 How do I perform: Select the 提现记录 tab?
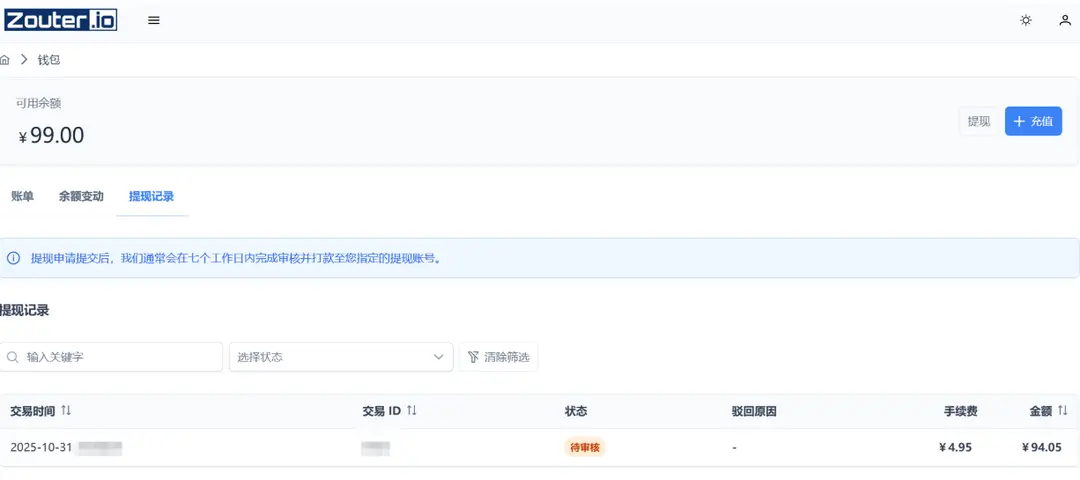(151, 196)
